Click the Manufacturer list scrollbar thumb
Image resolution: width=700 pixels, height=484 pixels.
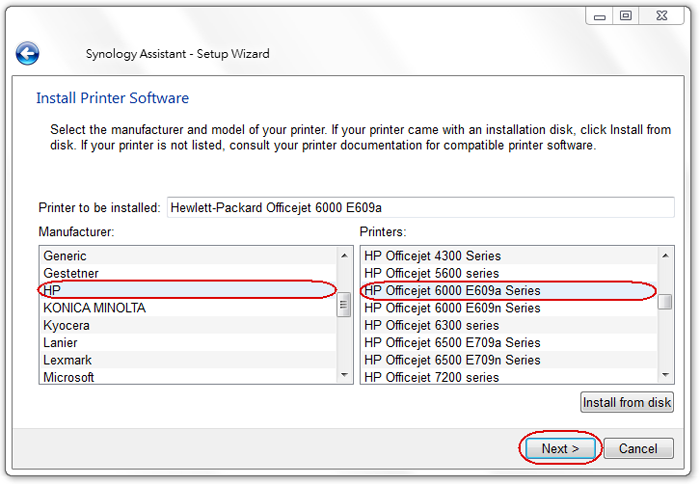click(344, 306)
